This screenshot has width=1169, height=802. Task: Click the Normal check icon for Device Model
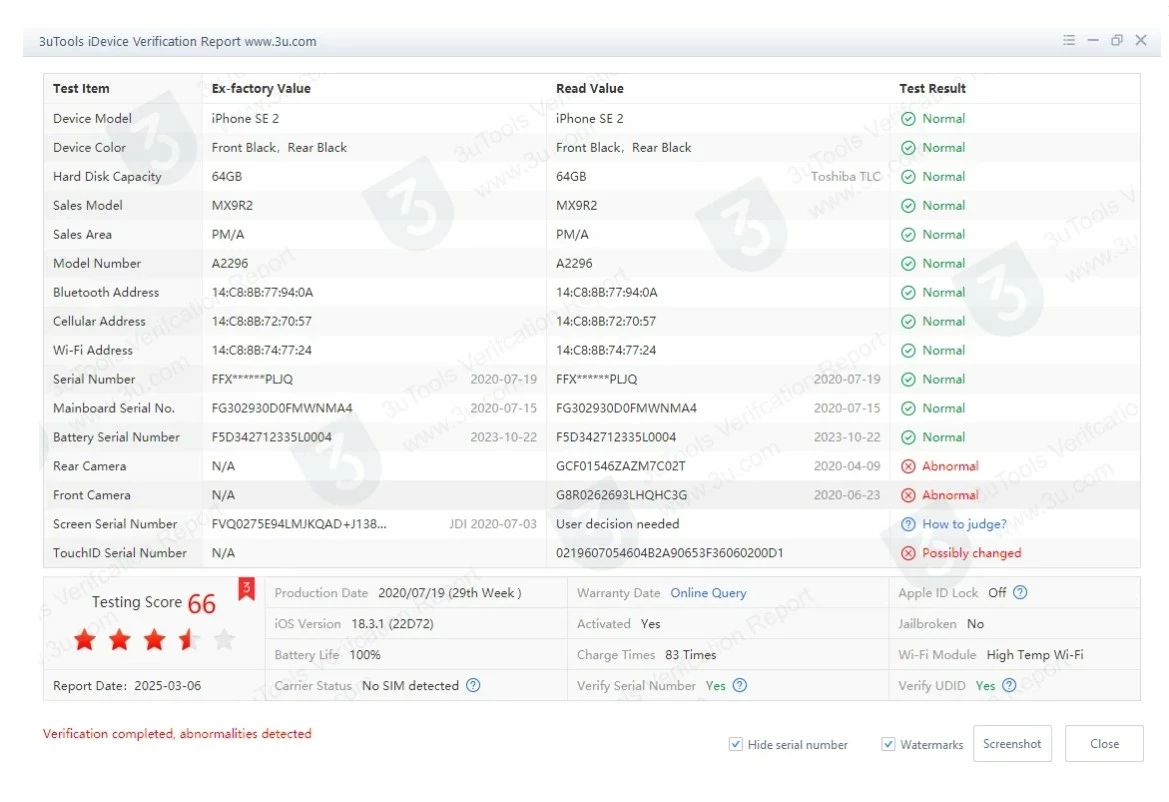pos(908,119)
